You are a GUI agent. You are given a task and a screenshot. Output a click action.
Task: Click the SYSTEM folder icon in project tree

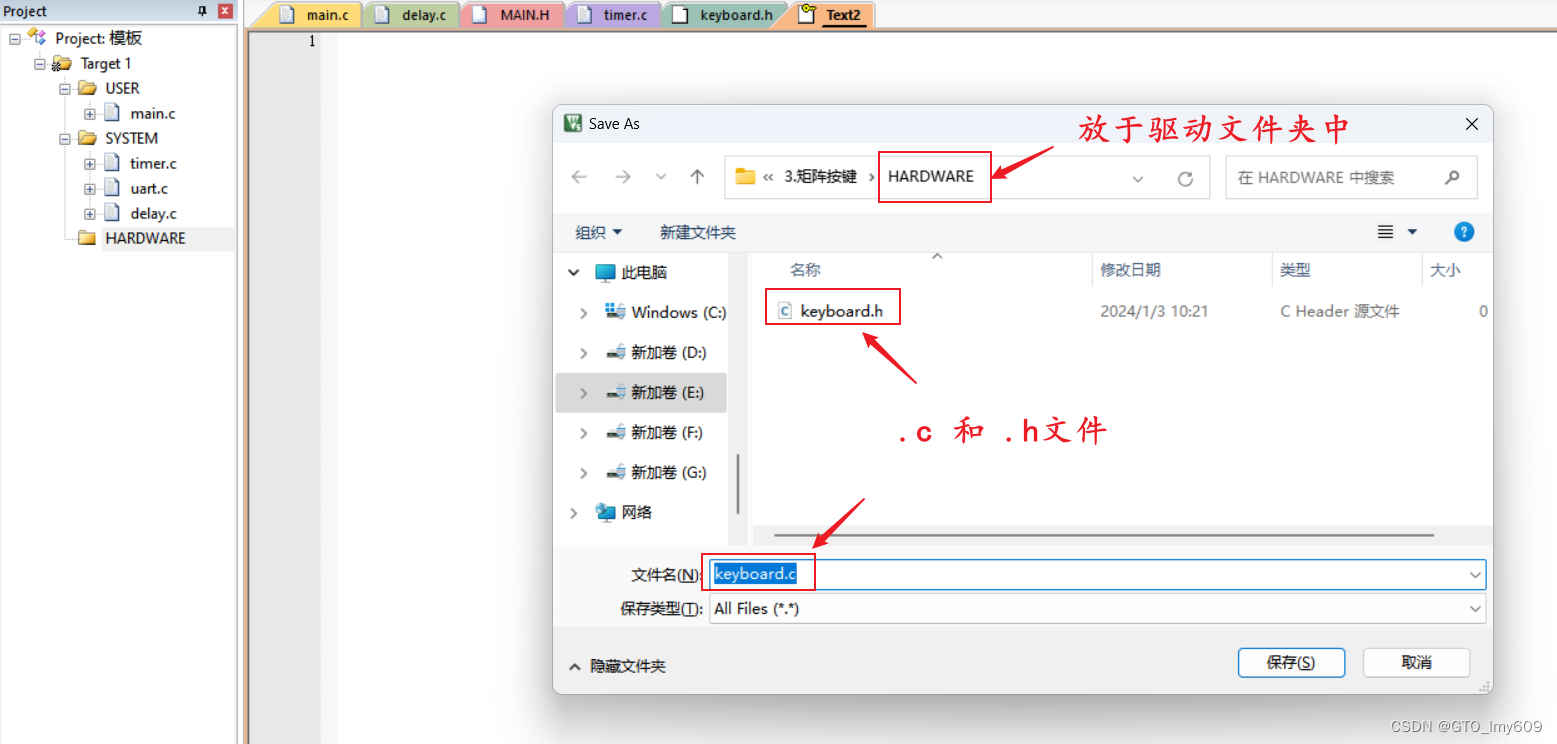87,138
